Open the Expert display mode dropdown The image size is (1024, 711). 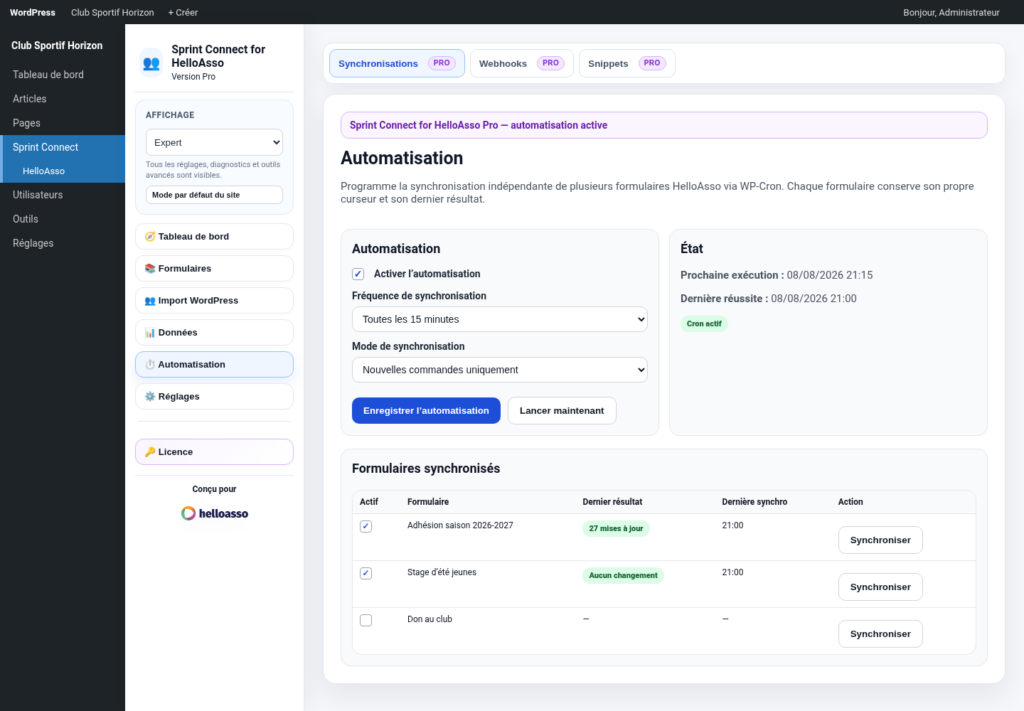pyautogui.click(x=214, y=142)
